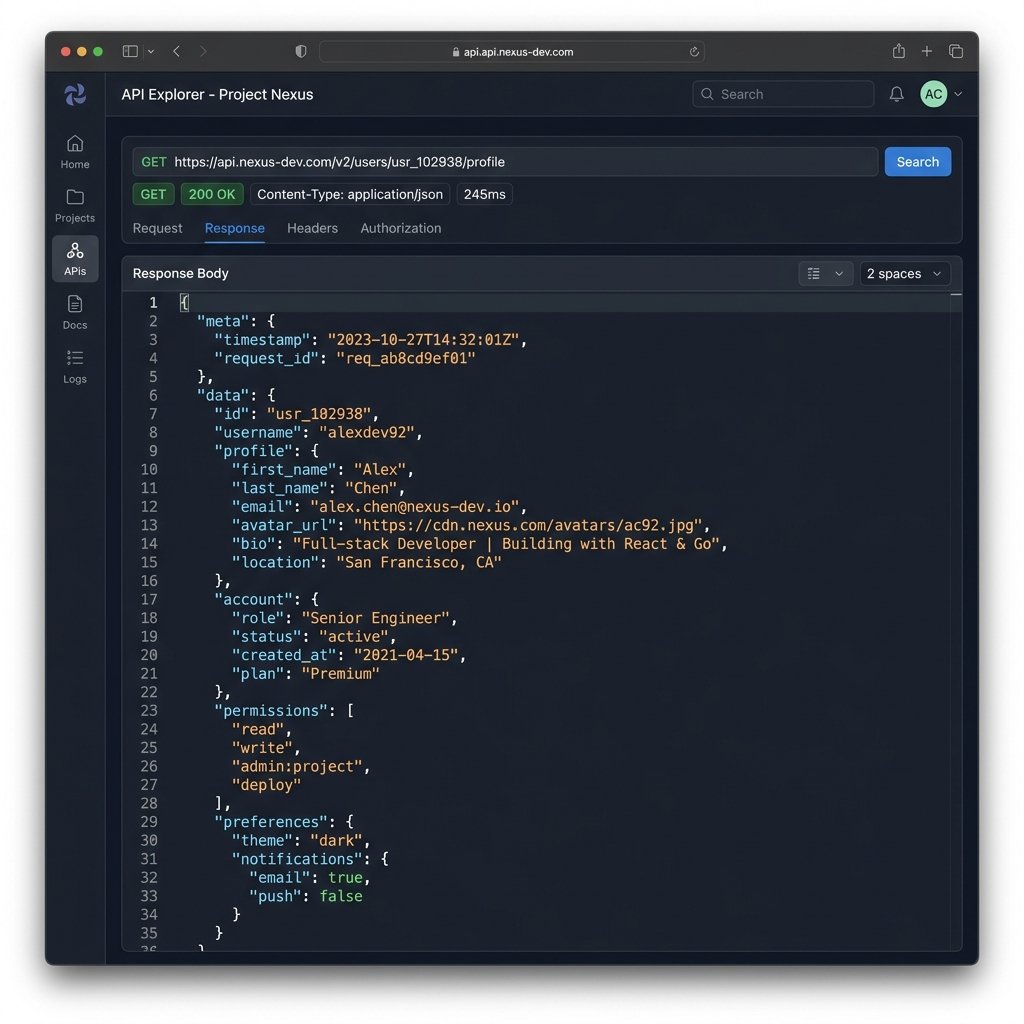This screenshot has height=1024, width=1024.
Task: Go back in browser history
Action: (x=176, y=51)
